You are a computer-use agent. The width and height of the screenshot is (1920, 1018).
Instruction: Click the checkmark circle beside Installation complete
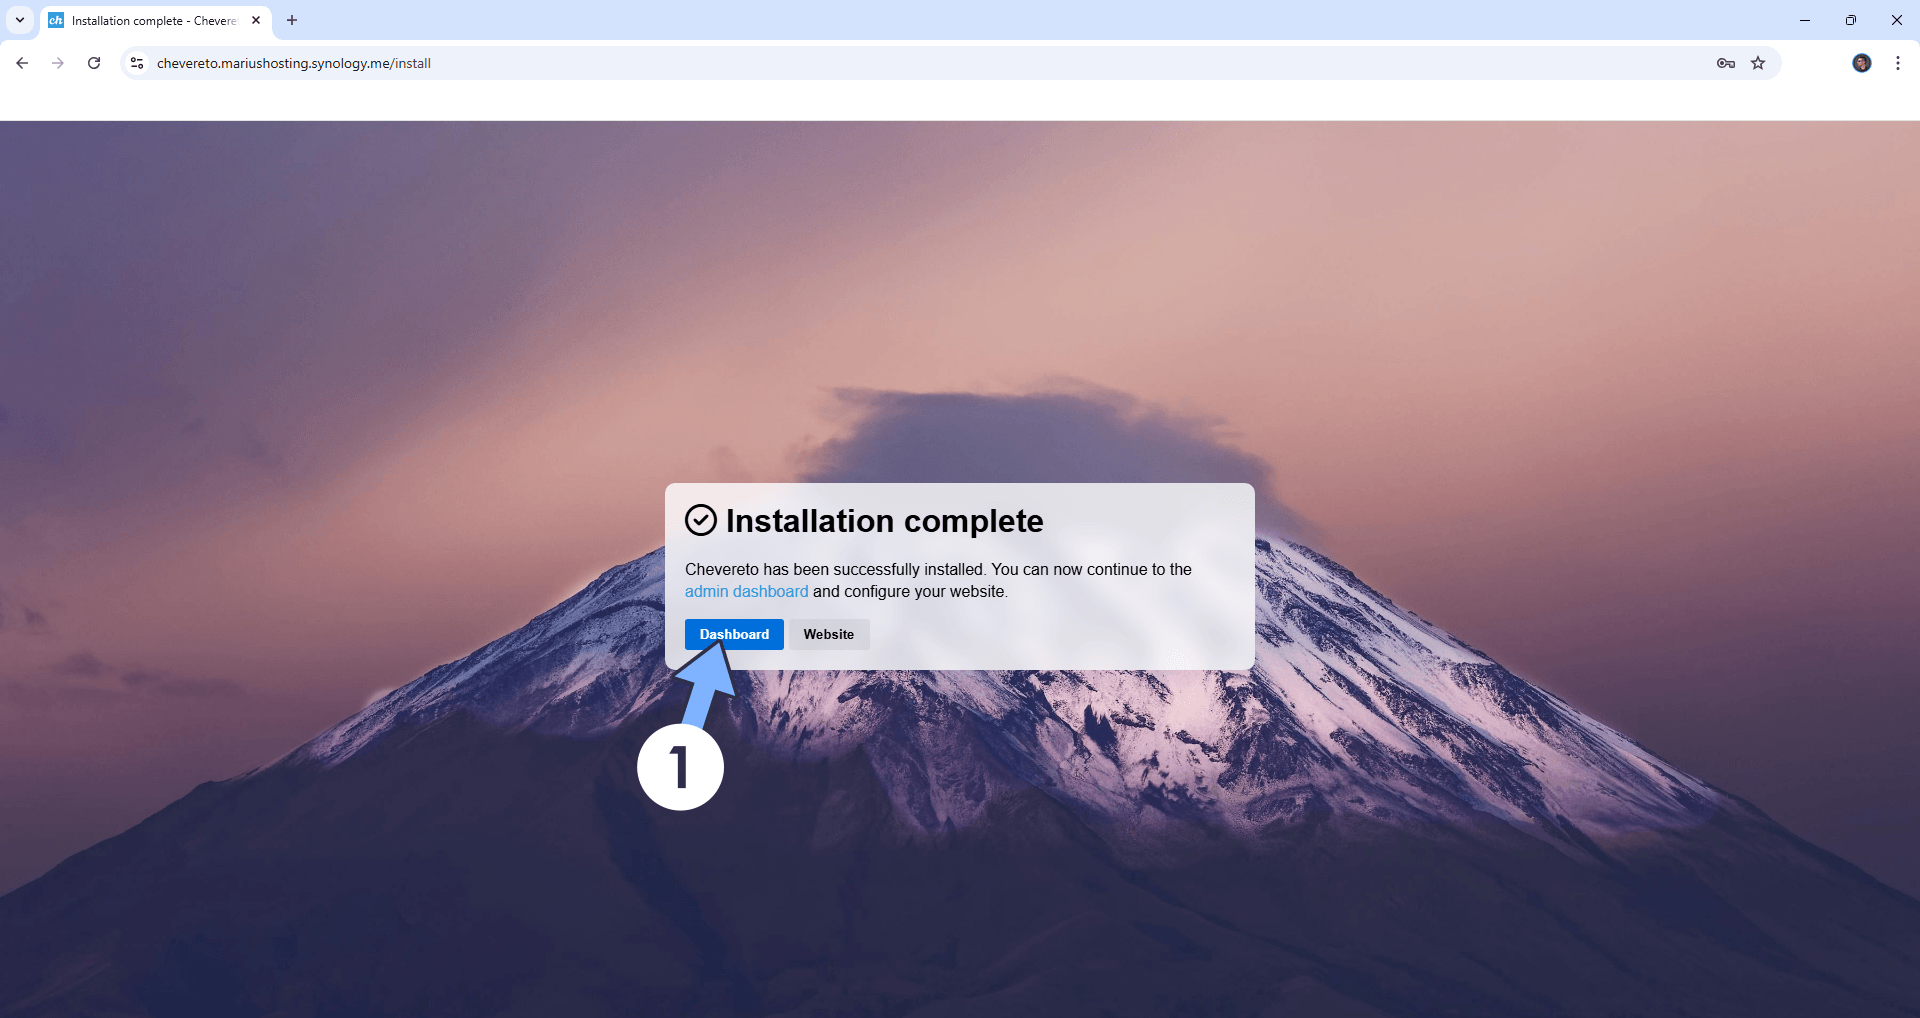coord(701,519)
